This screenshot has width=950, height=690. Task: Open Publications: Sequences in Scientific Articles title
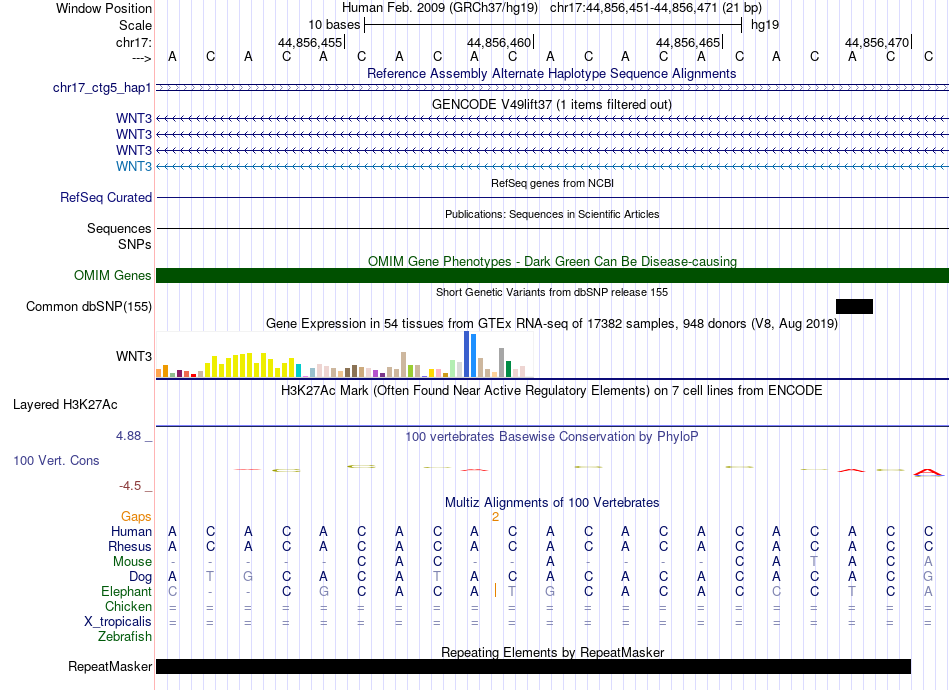point(552,214)
